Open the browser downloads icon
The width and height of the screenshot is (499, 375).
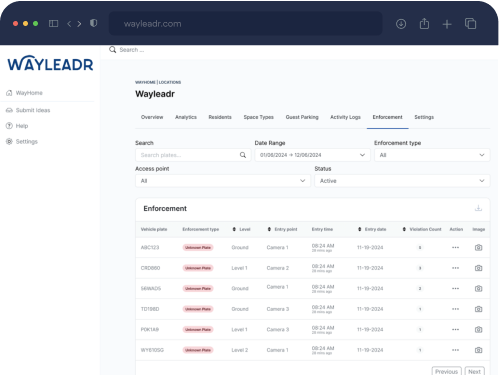401,24
